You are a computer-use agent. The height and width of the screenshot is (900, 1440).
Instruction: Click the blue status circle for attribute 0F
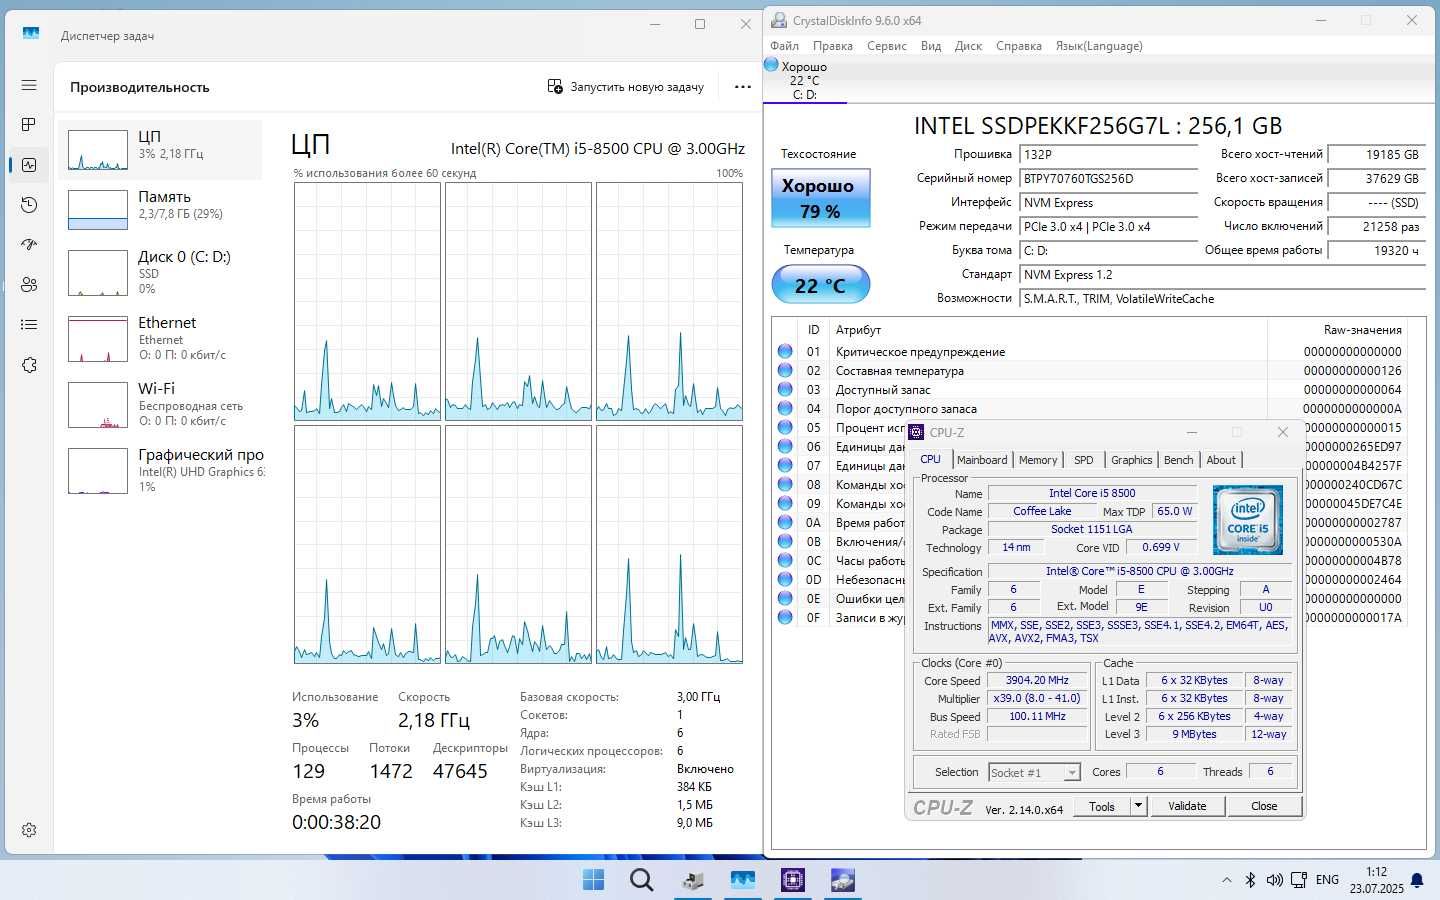pyautogui.click(x=785, y=617)
